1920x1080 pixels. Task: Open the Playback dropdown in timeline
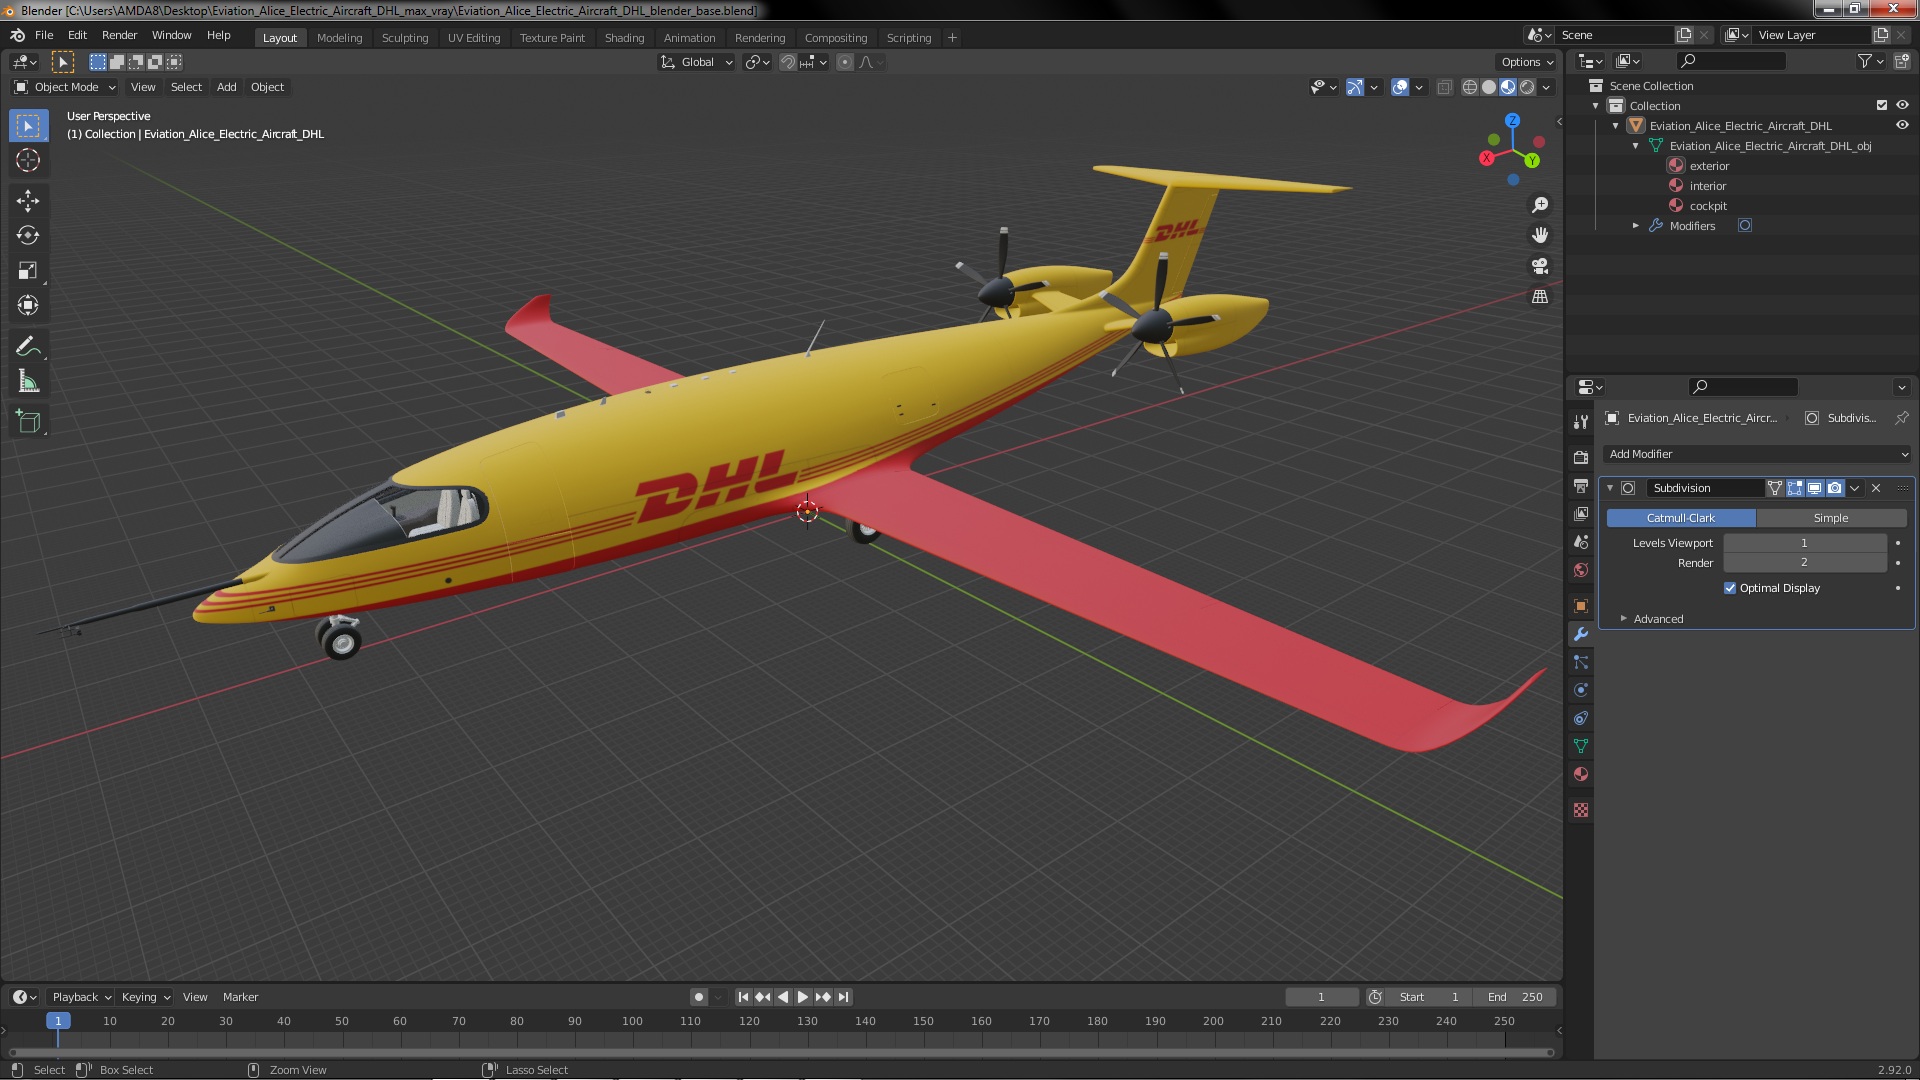tap(81, 997)
